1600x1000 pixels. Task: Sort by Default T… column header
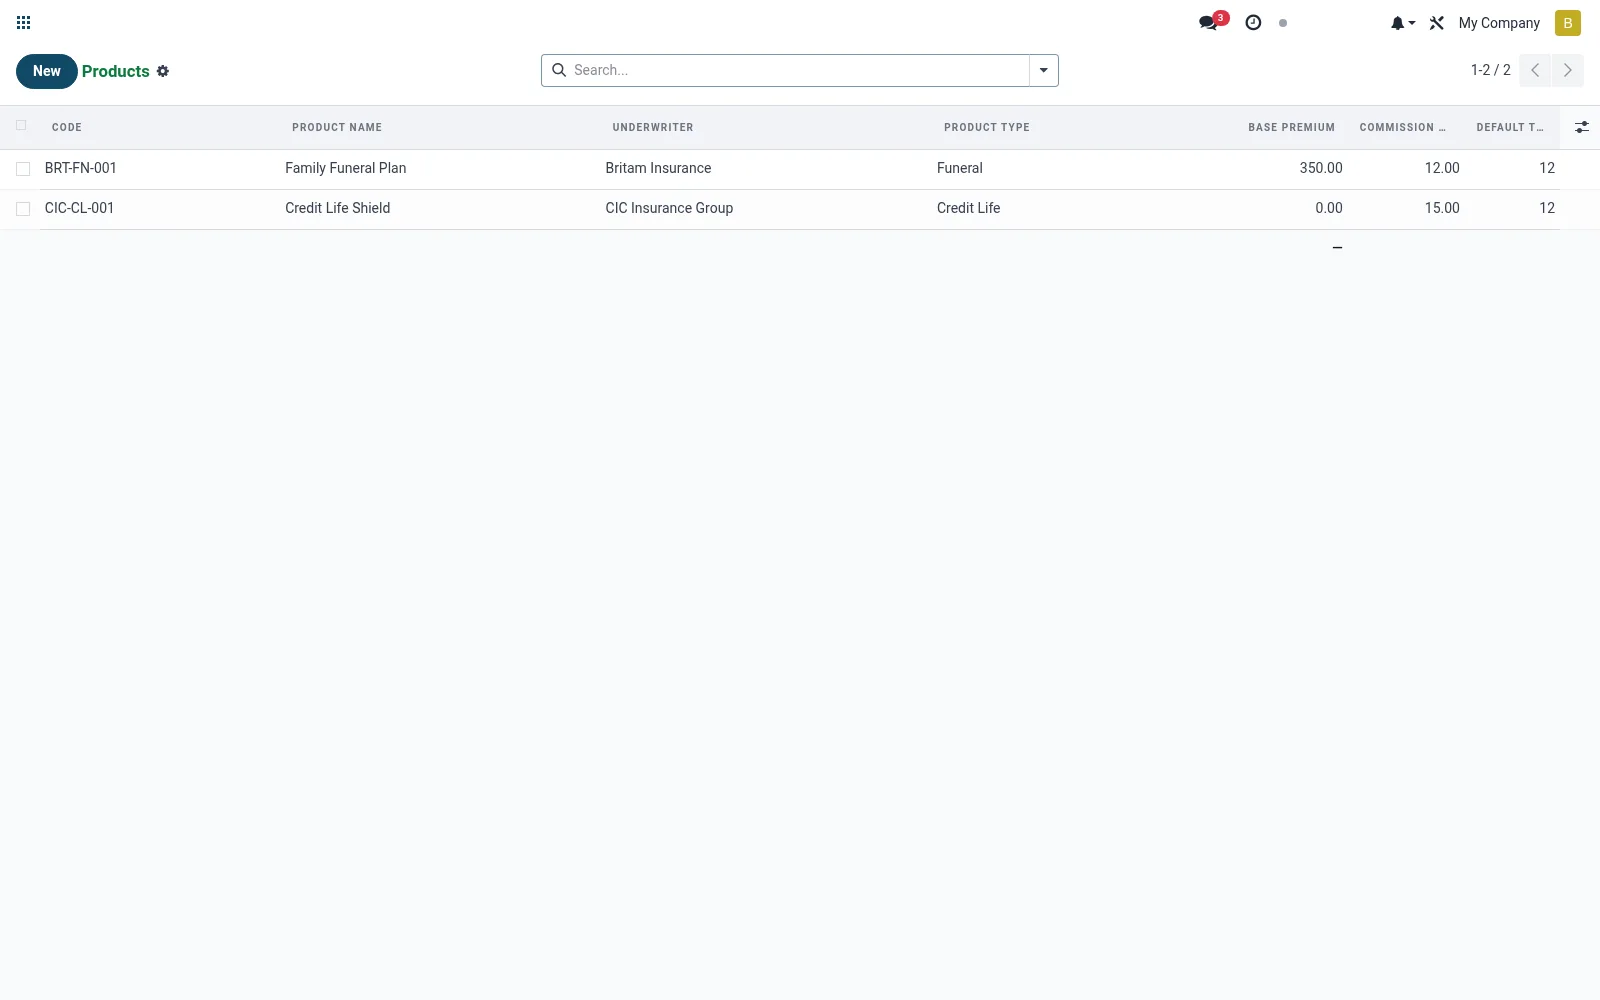1510,127
